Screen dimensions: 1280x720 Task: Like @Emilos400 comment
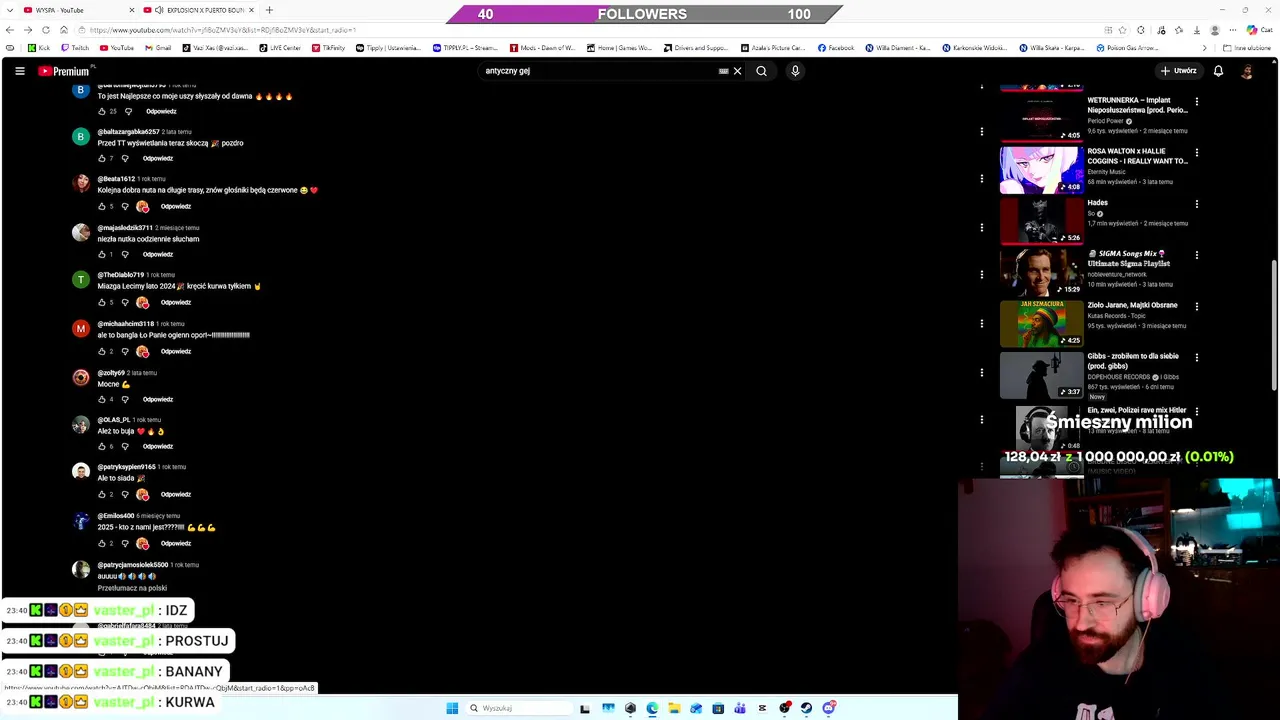point(101,543)
